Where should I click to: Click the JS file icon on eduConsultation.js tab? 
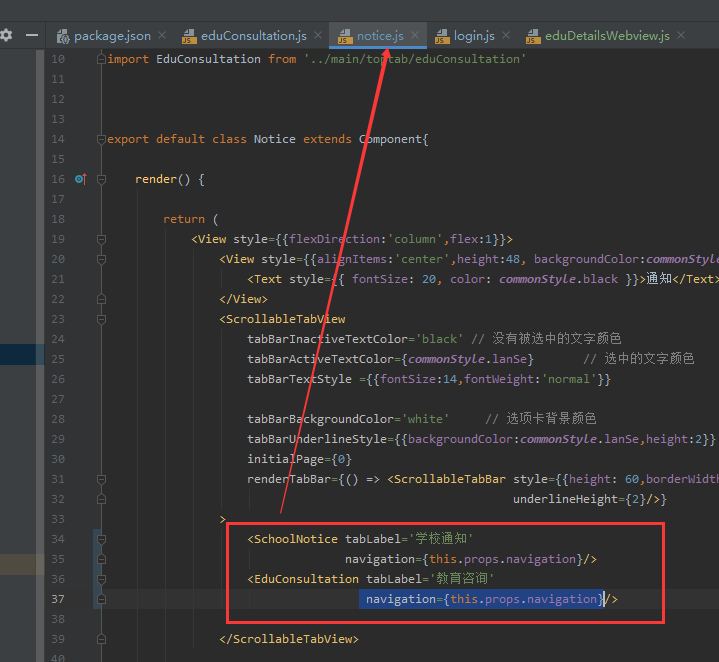[x=189, y=36]
